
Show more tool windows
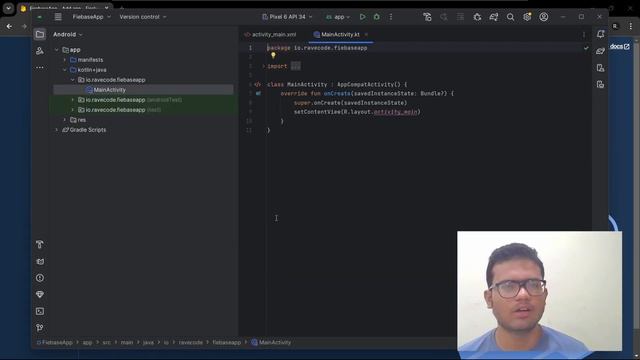[40, 67]
